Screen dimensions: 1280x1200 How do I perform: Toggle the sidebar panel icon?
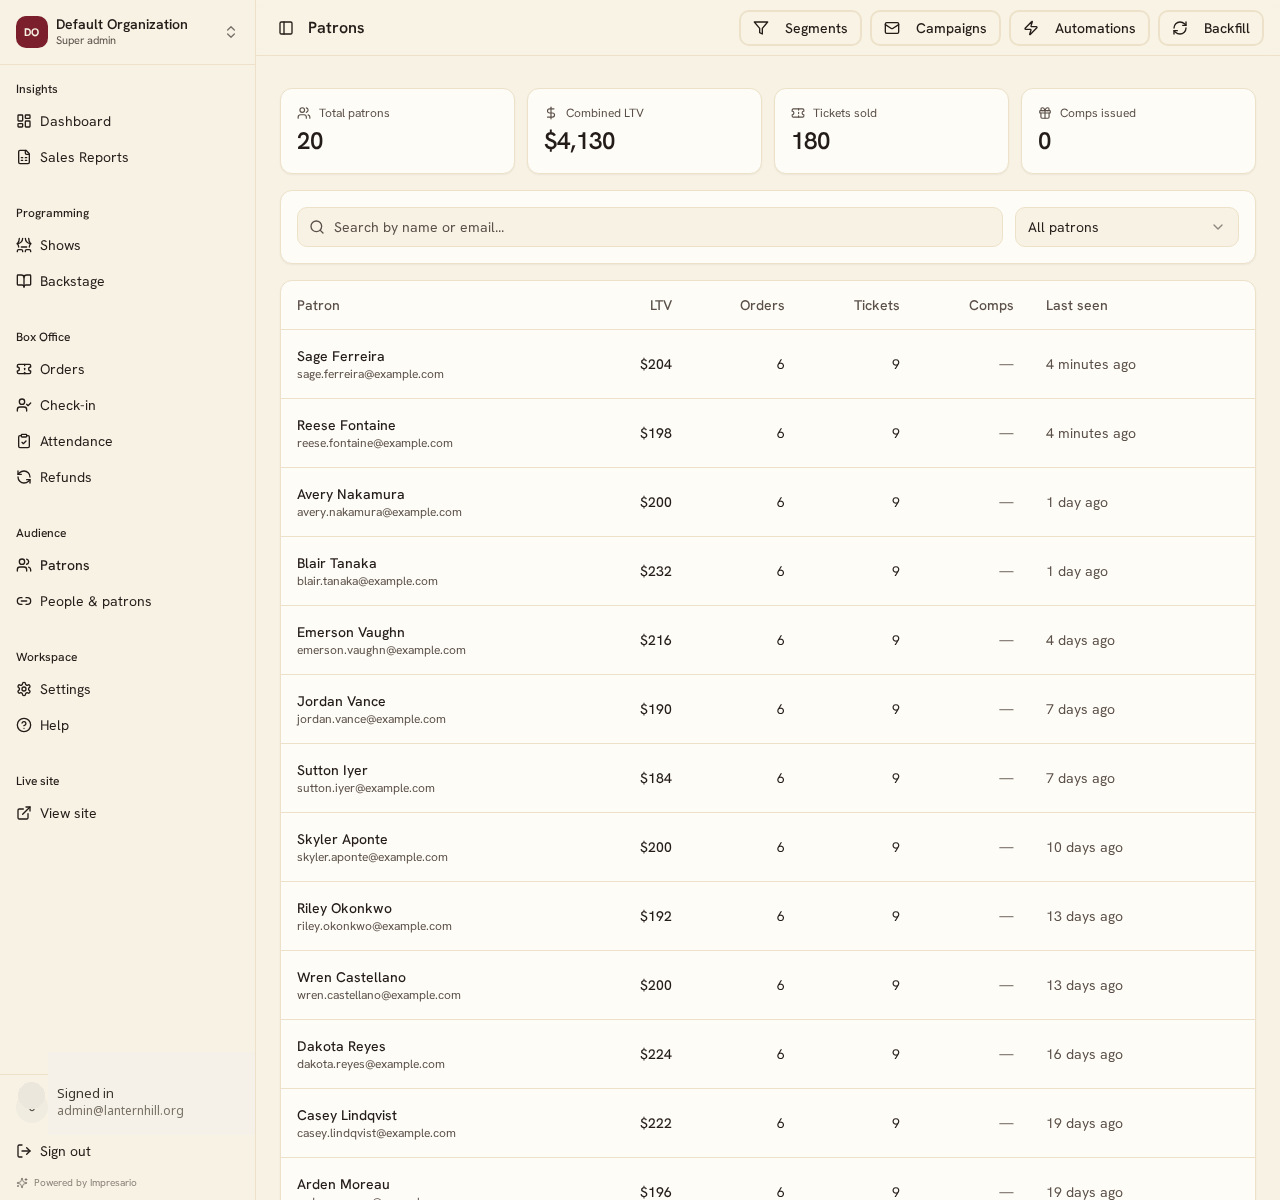point(286,28)
